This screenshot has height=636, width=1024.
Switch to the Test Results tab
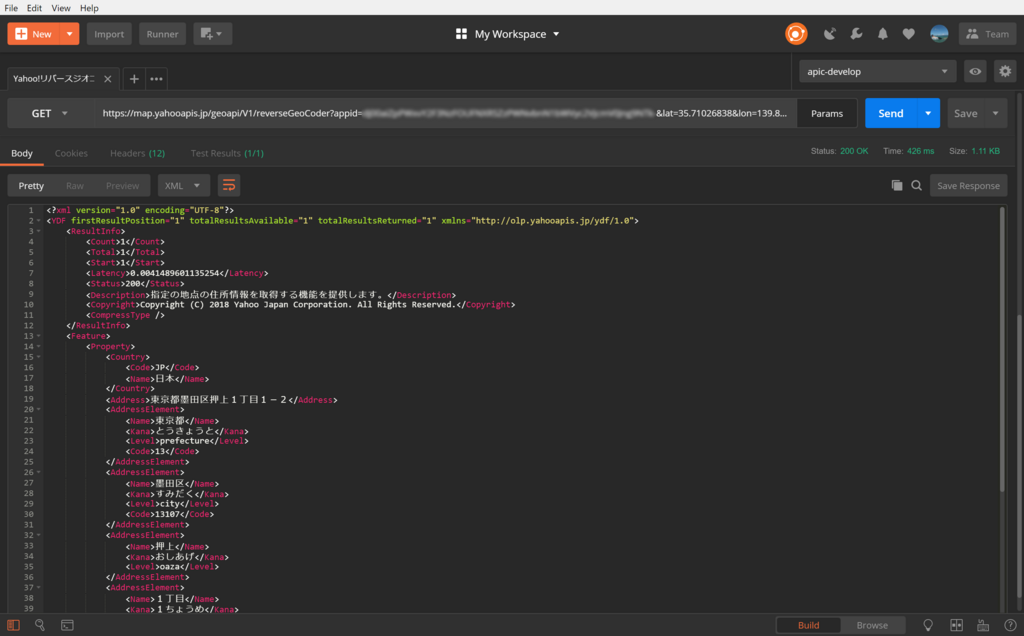tap(227, 153)
